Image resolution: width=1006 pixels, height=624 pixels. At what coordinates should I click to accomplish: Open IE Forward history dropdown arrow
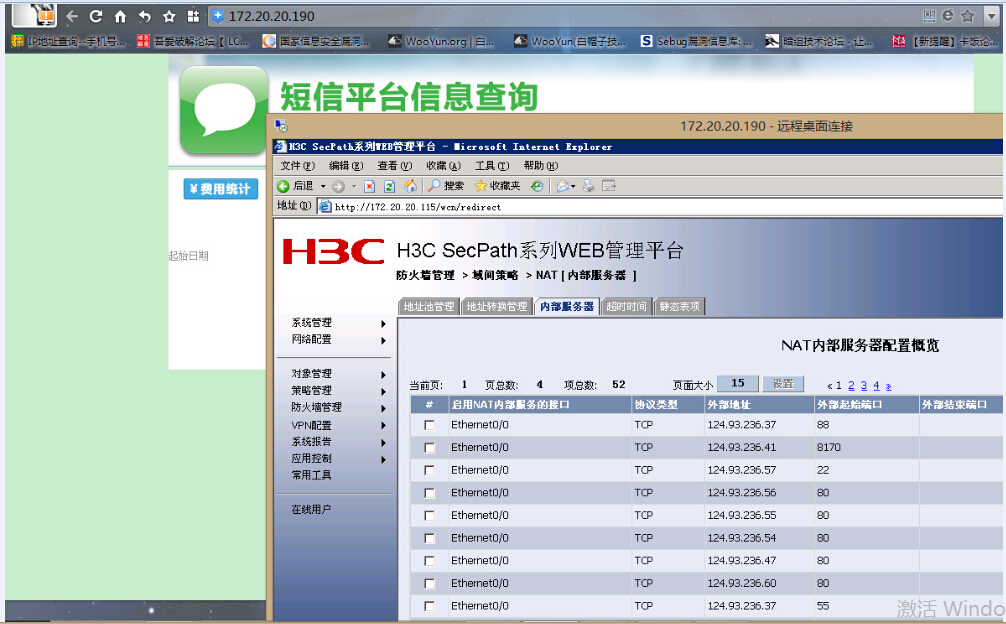pos(354,186)
